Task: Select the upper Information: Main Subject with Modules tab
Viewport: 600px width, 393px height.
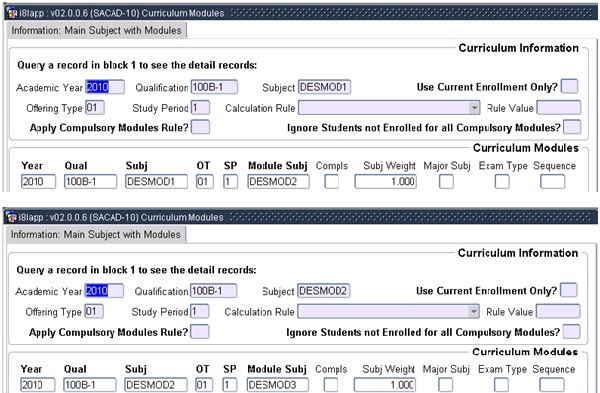Action: pos(97,30)
